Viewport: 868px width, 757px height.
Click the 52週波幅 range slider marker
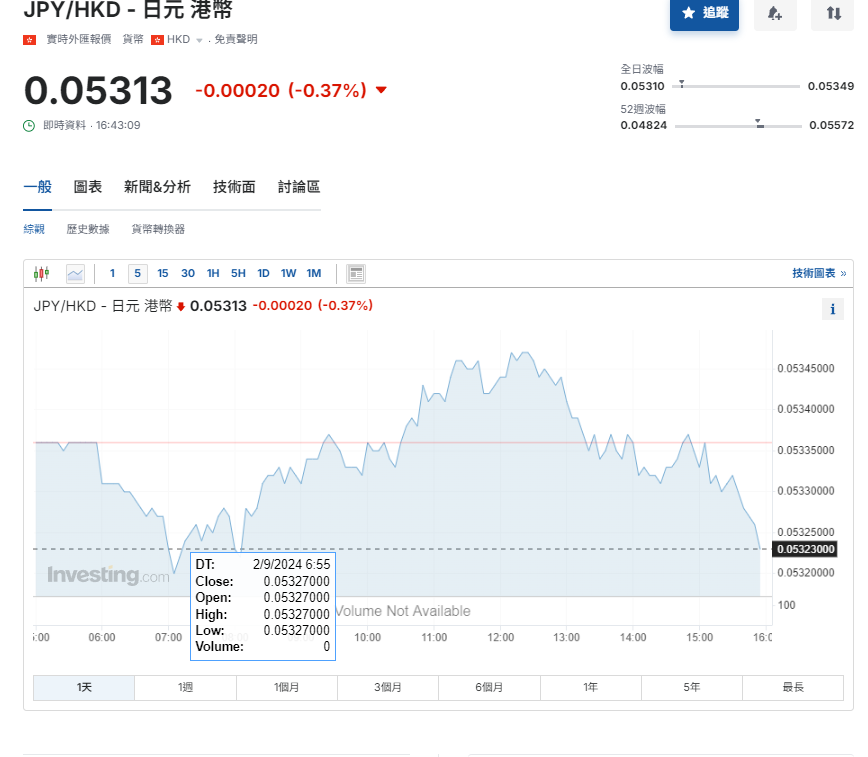pos(759,124)
